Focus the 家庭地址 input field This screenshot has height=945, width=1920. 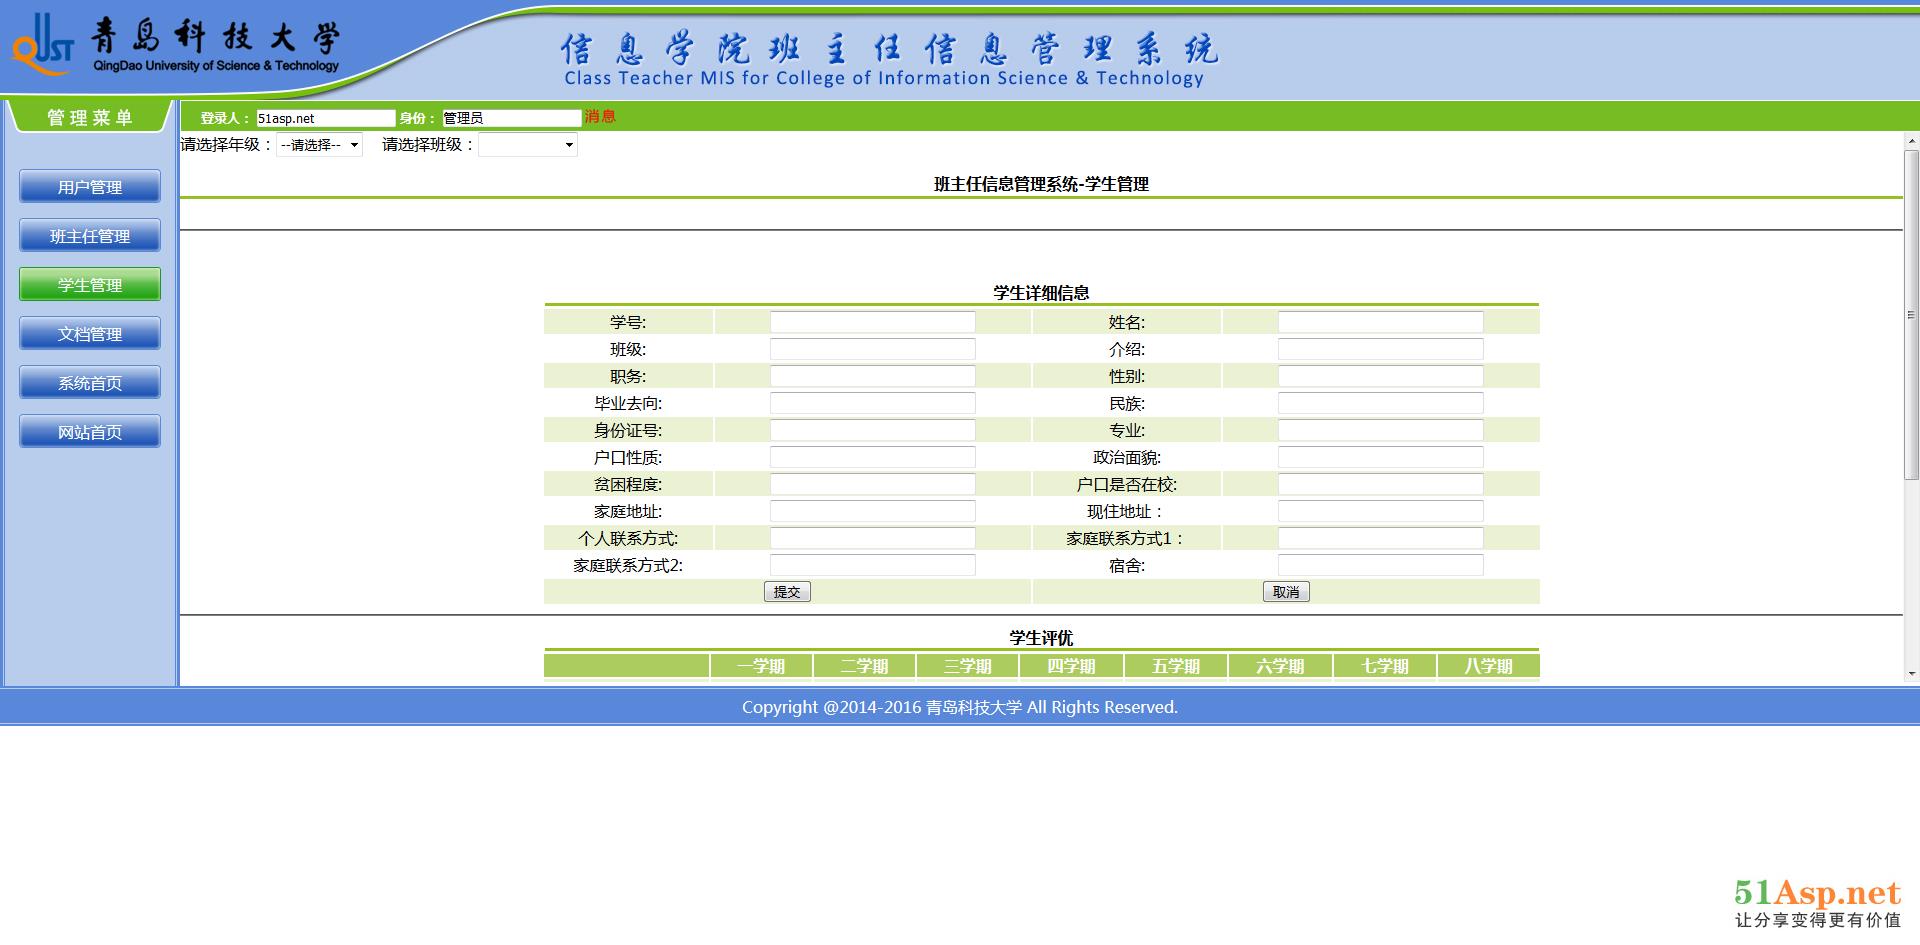coord(872,511)
